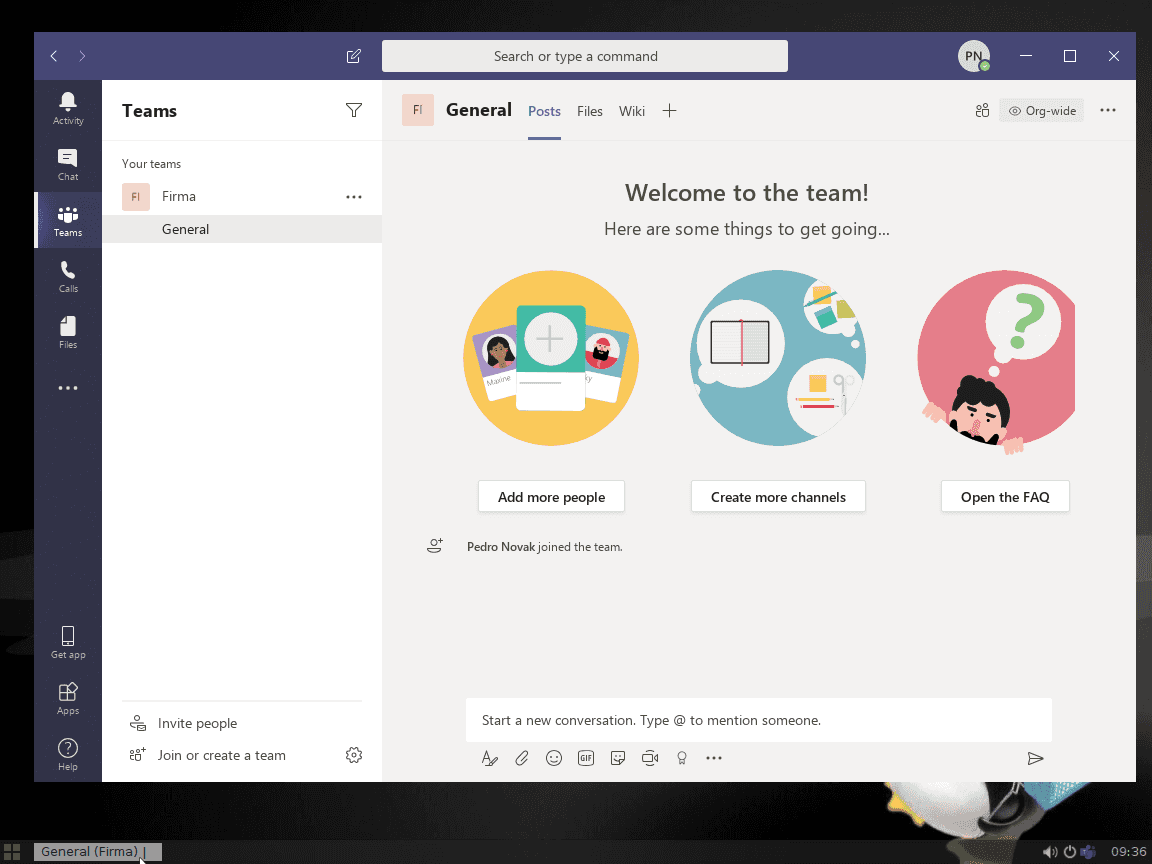
Task: Click the new chat compose icon
Action: [353, 56]
